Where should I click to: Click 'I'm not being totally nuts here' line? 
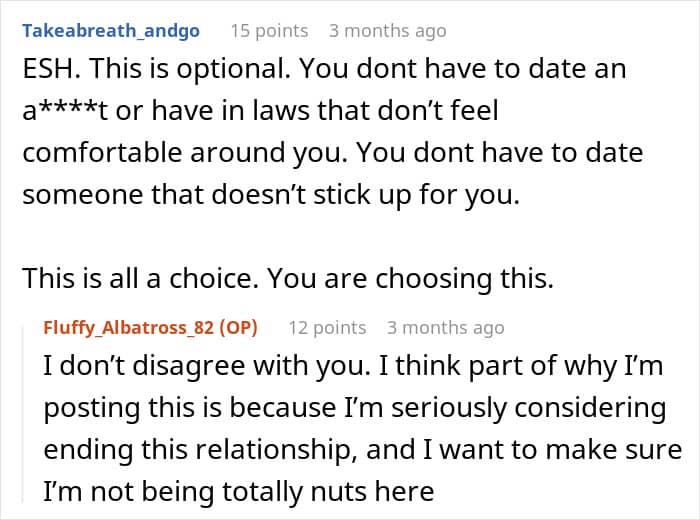click(238, 491)
